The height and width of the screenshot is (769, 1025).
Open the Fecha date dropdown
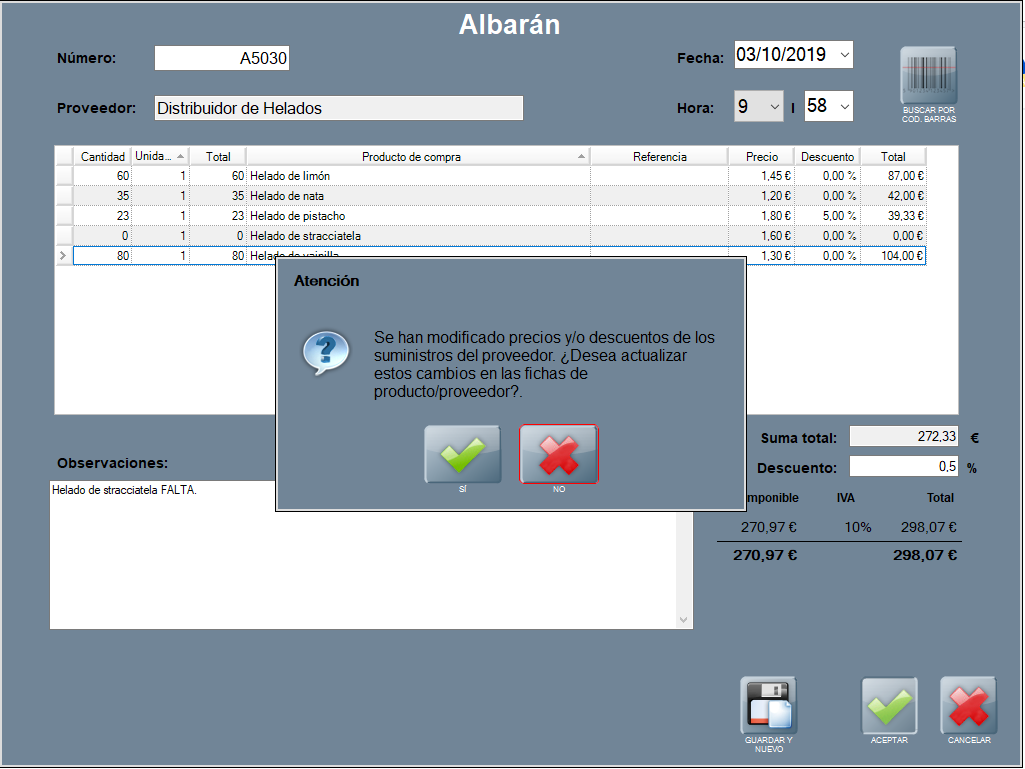point(844,55)
